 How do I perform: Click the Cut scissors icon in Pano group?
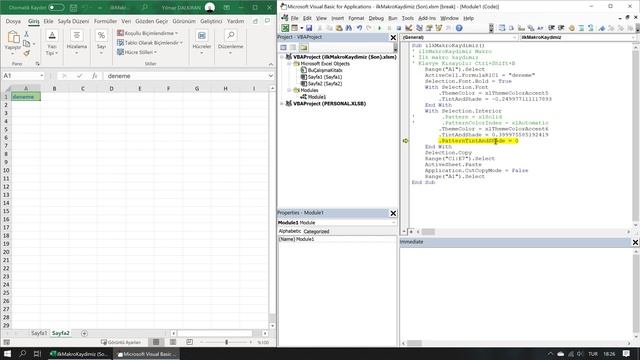27,34
